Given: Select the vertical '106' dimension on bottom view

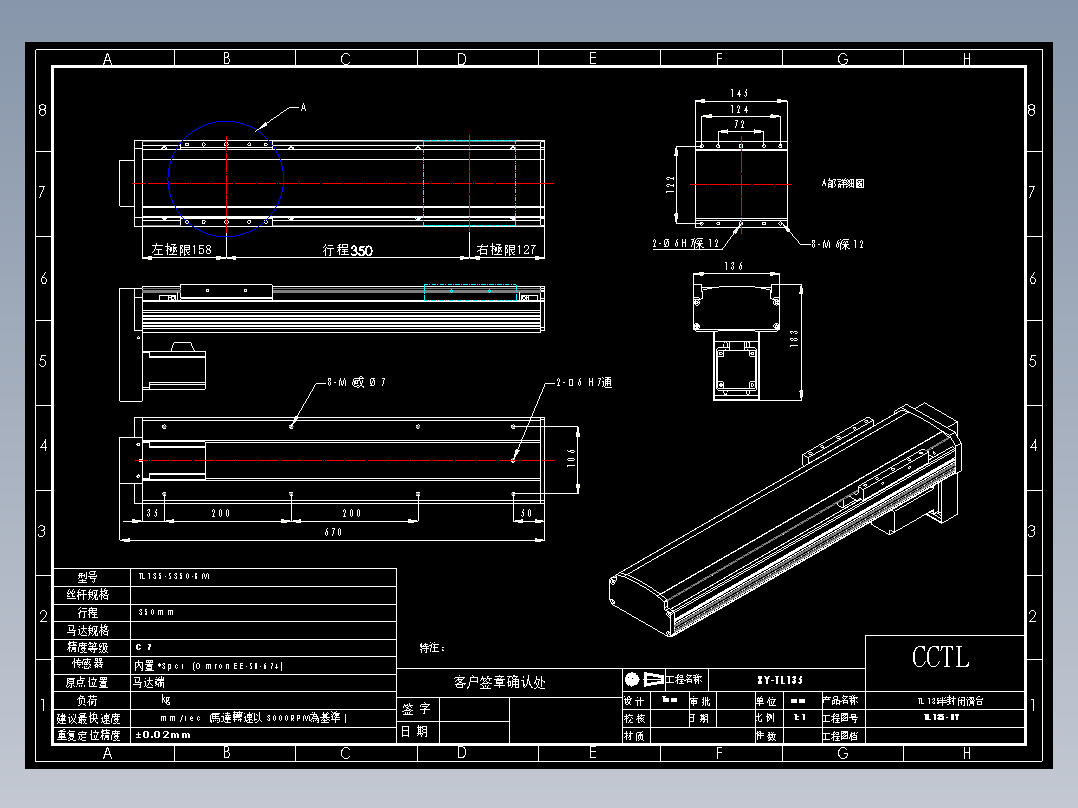Looking at the screenshot, I should (x=571, y=458).
